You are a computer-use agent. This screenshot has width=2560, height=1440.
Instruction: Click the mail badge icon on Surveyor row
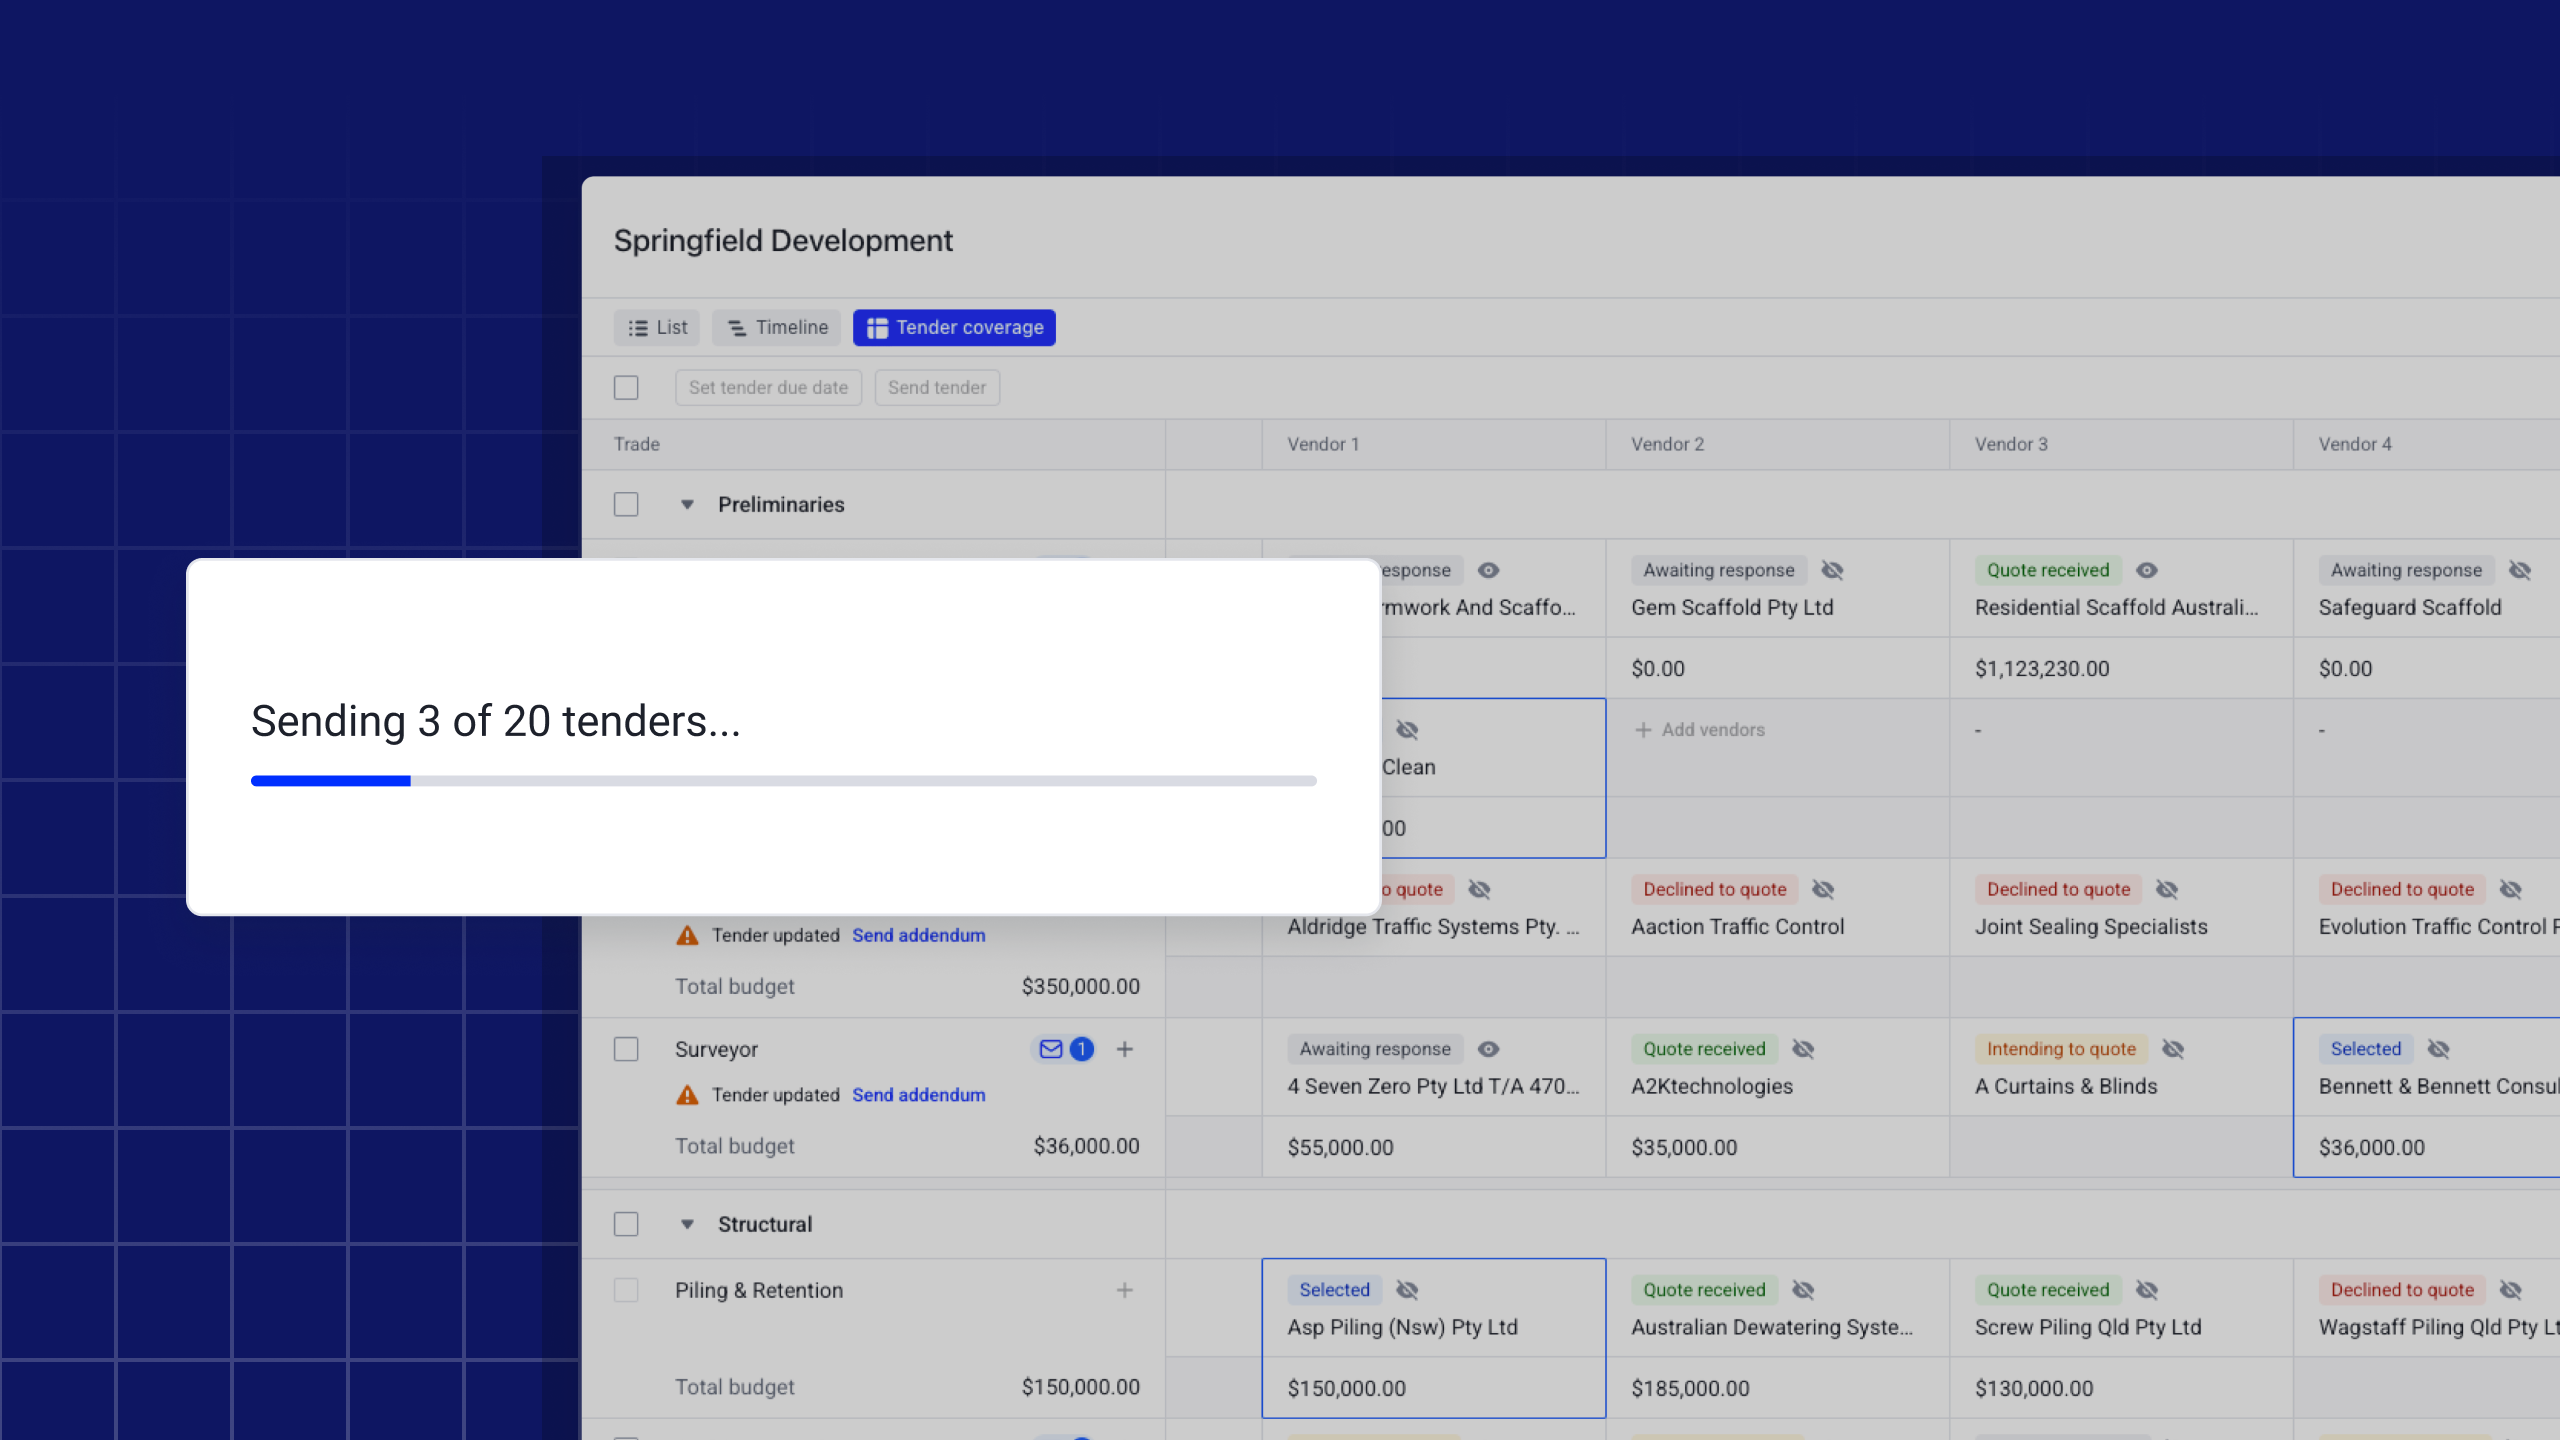pyautogui.click(x=1051, y=1049)
